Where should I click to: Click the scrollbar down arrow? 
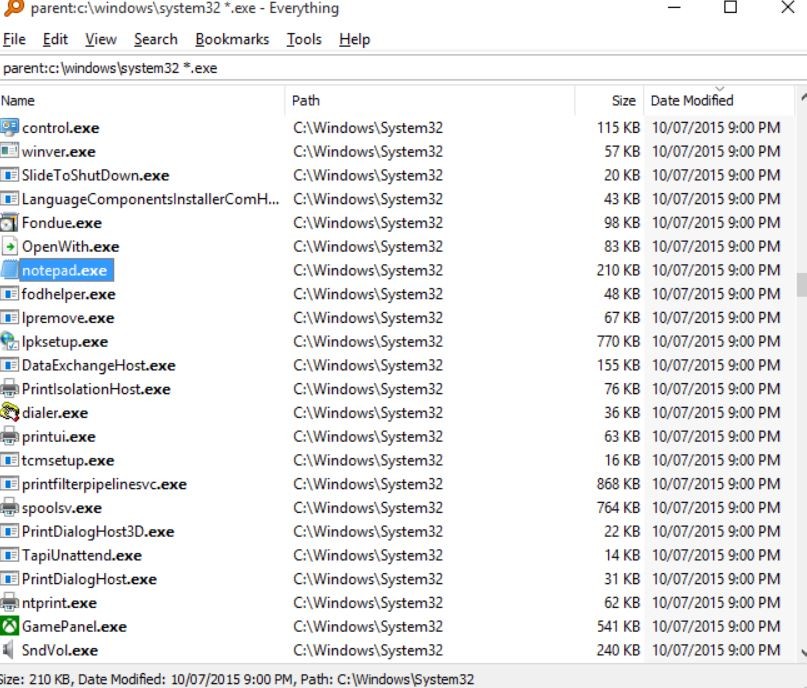coord(802,652)
